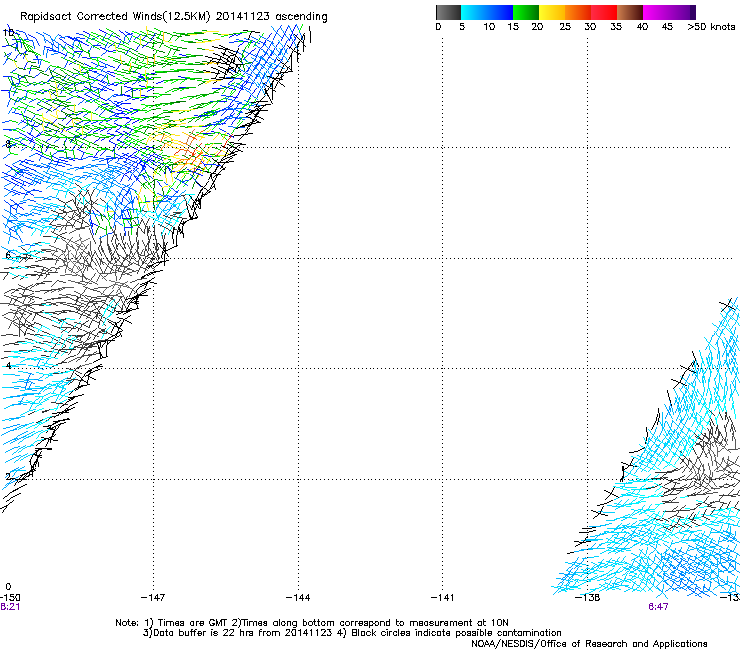Viewport: 740px width, 650px height.
Task: Click the magenta 40-45 knots legend swatch
Action: pyautogui.click(x=656, y=12)
